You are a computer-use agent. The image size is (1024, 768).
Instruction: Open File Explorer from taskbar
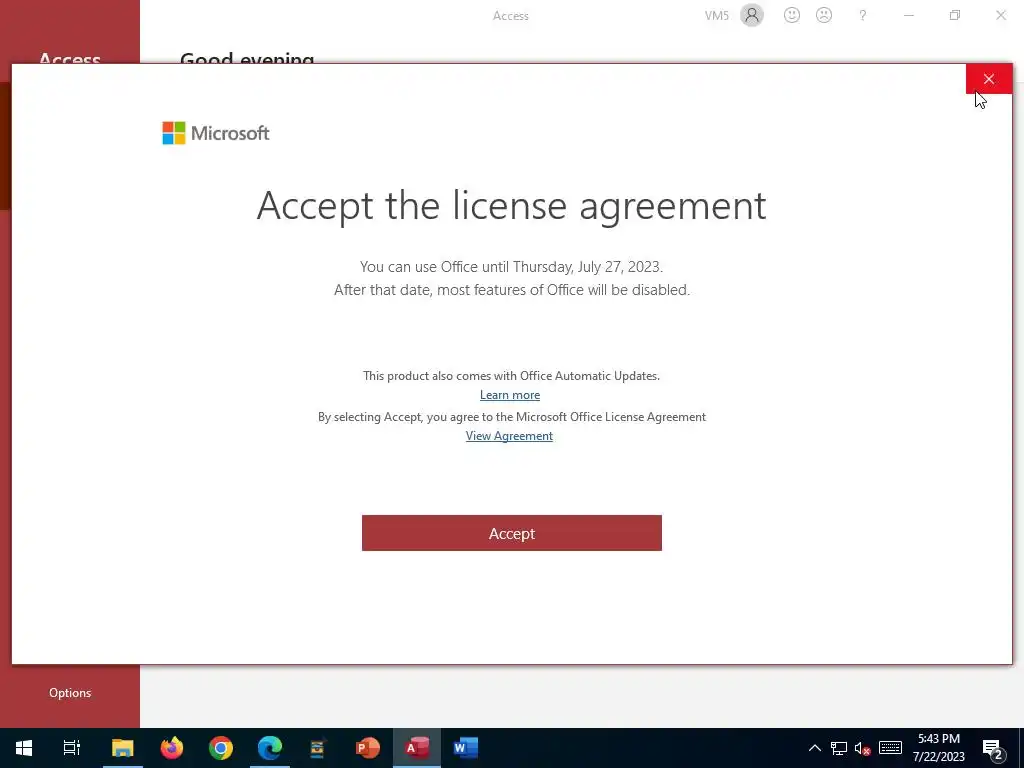[x=122, y=748]
